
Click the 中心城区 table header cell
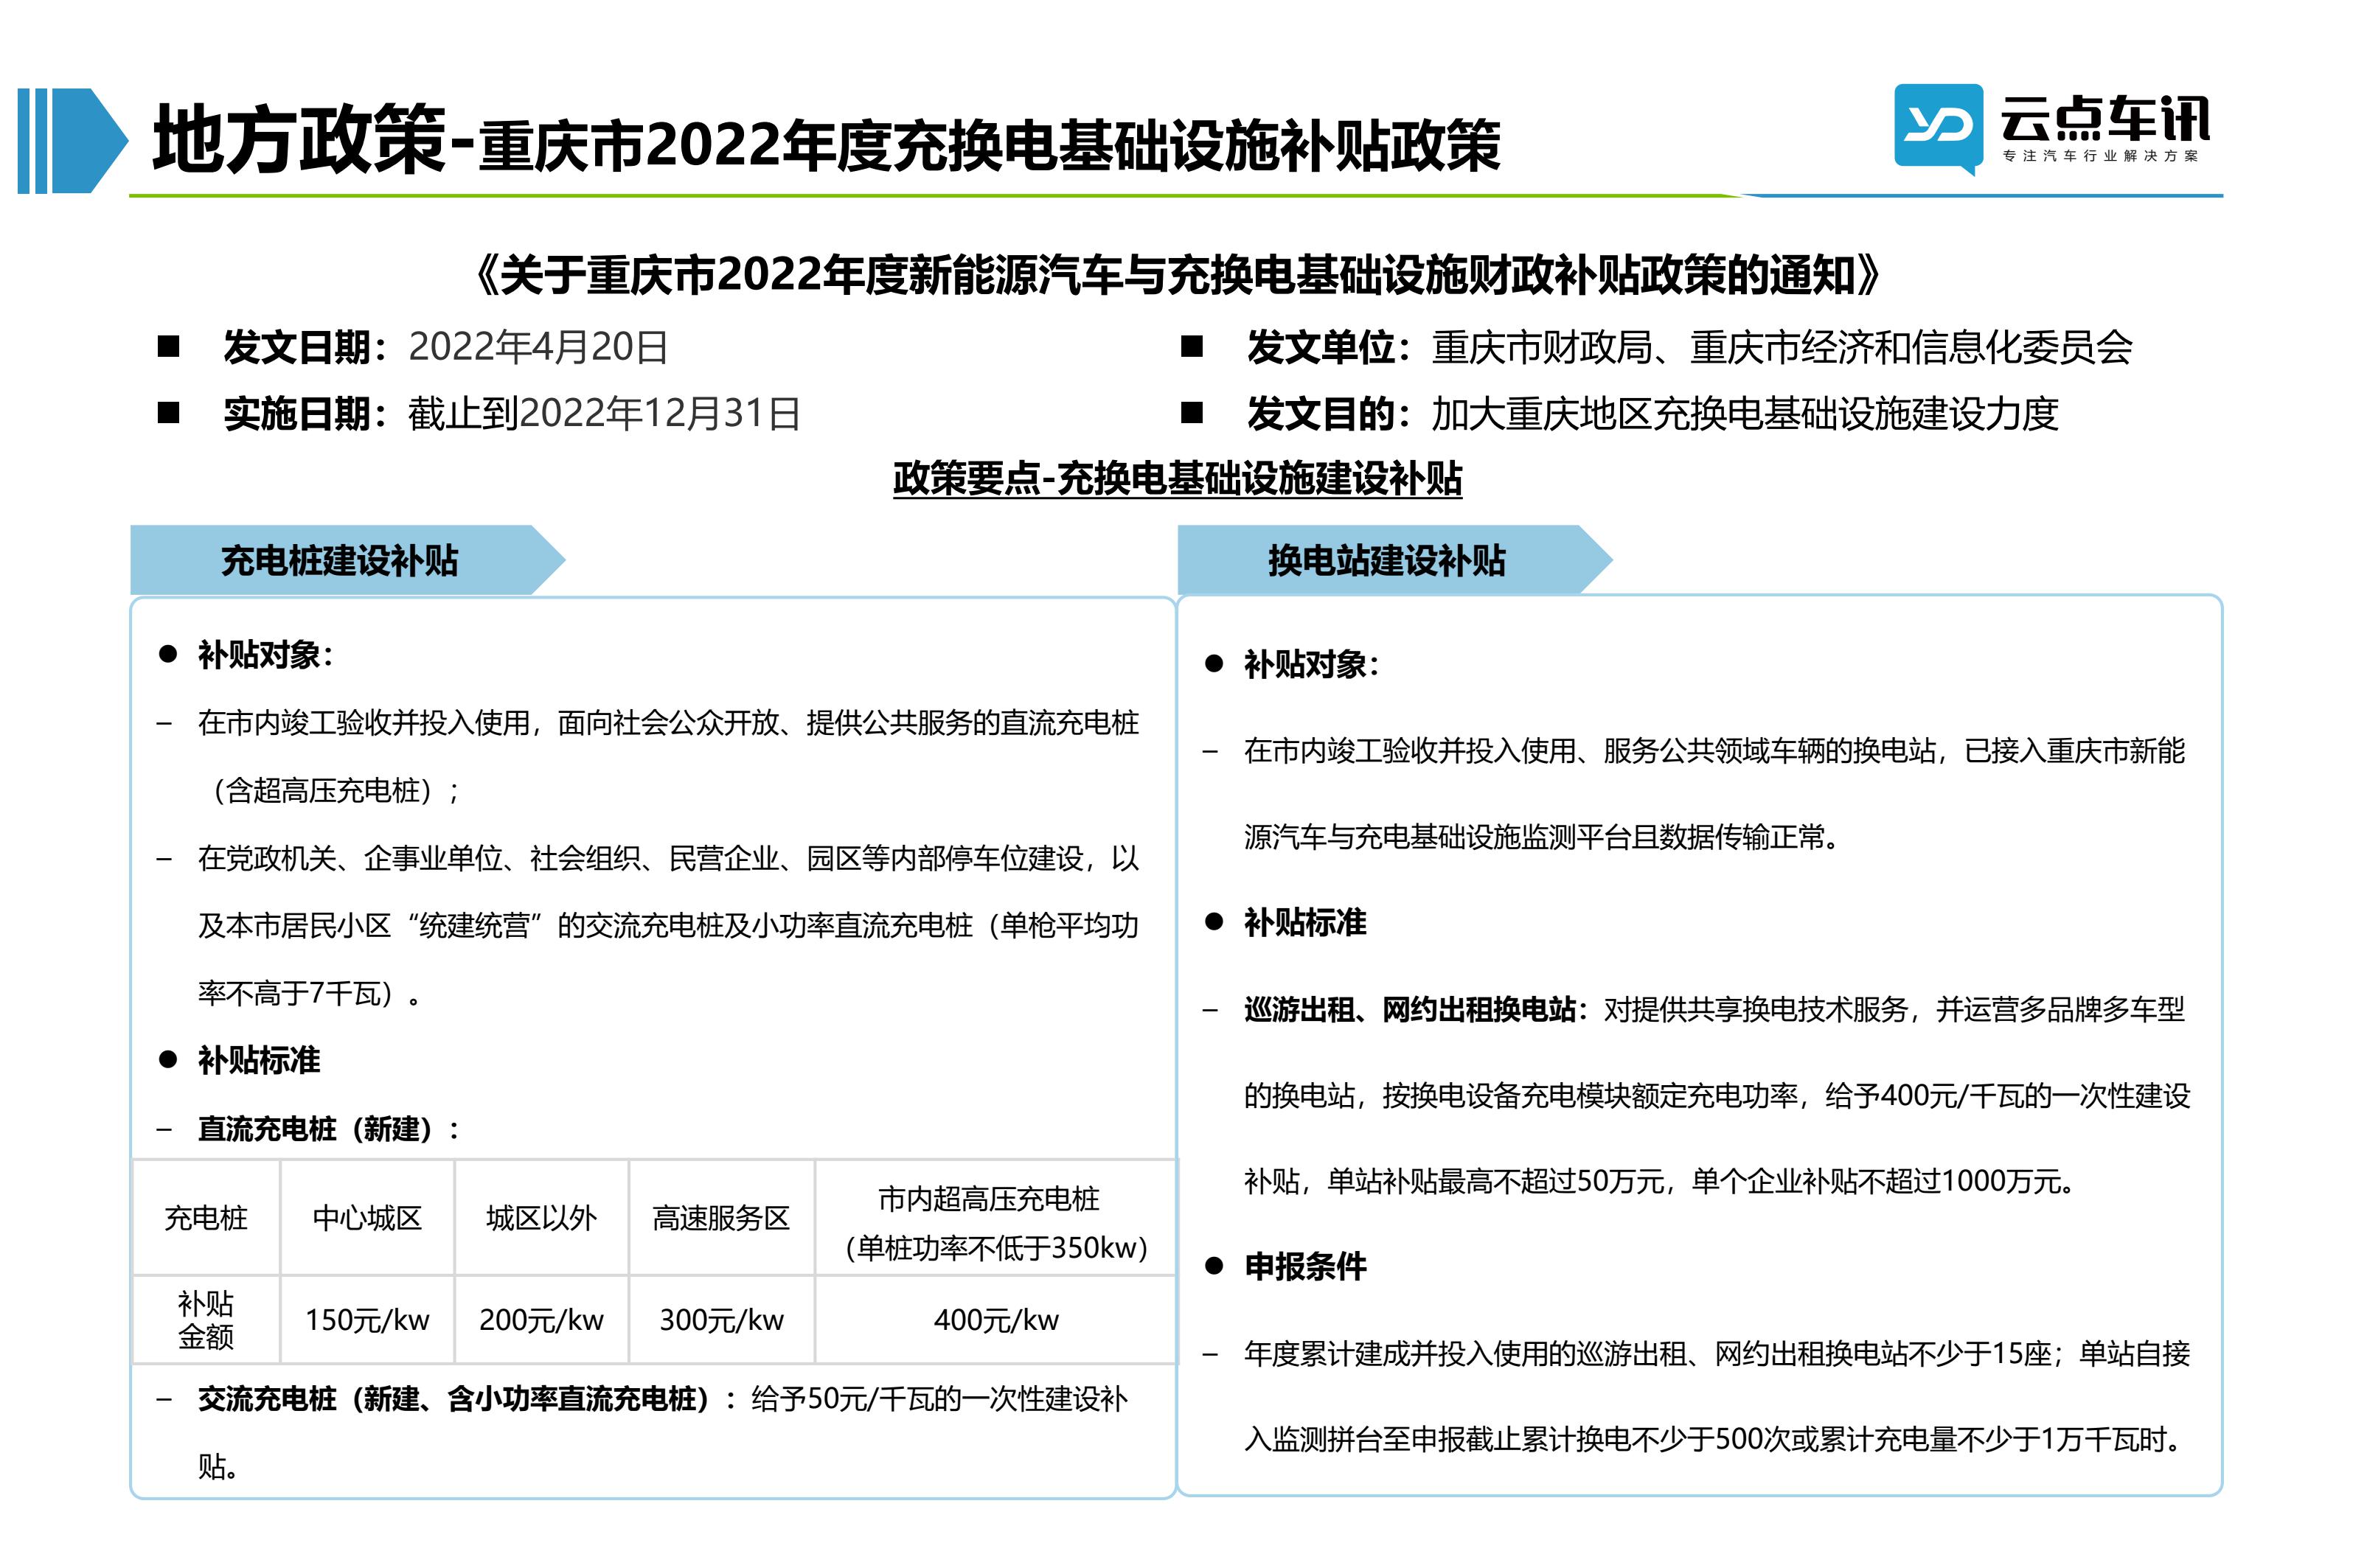367,1218
